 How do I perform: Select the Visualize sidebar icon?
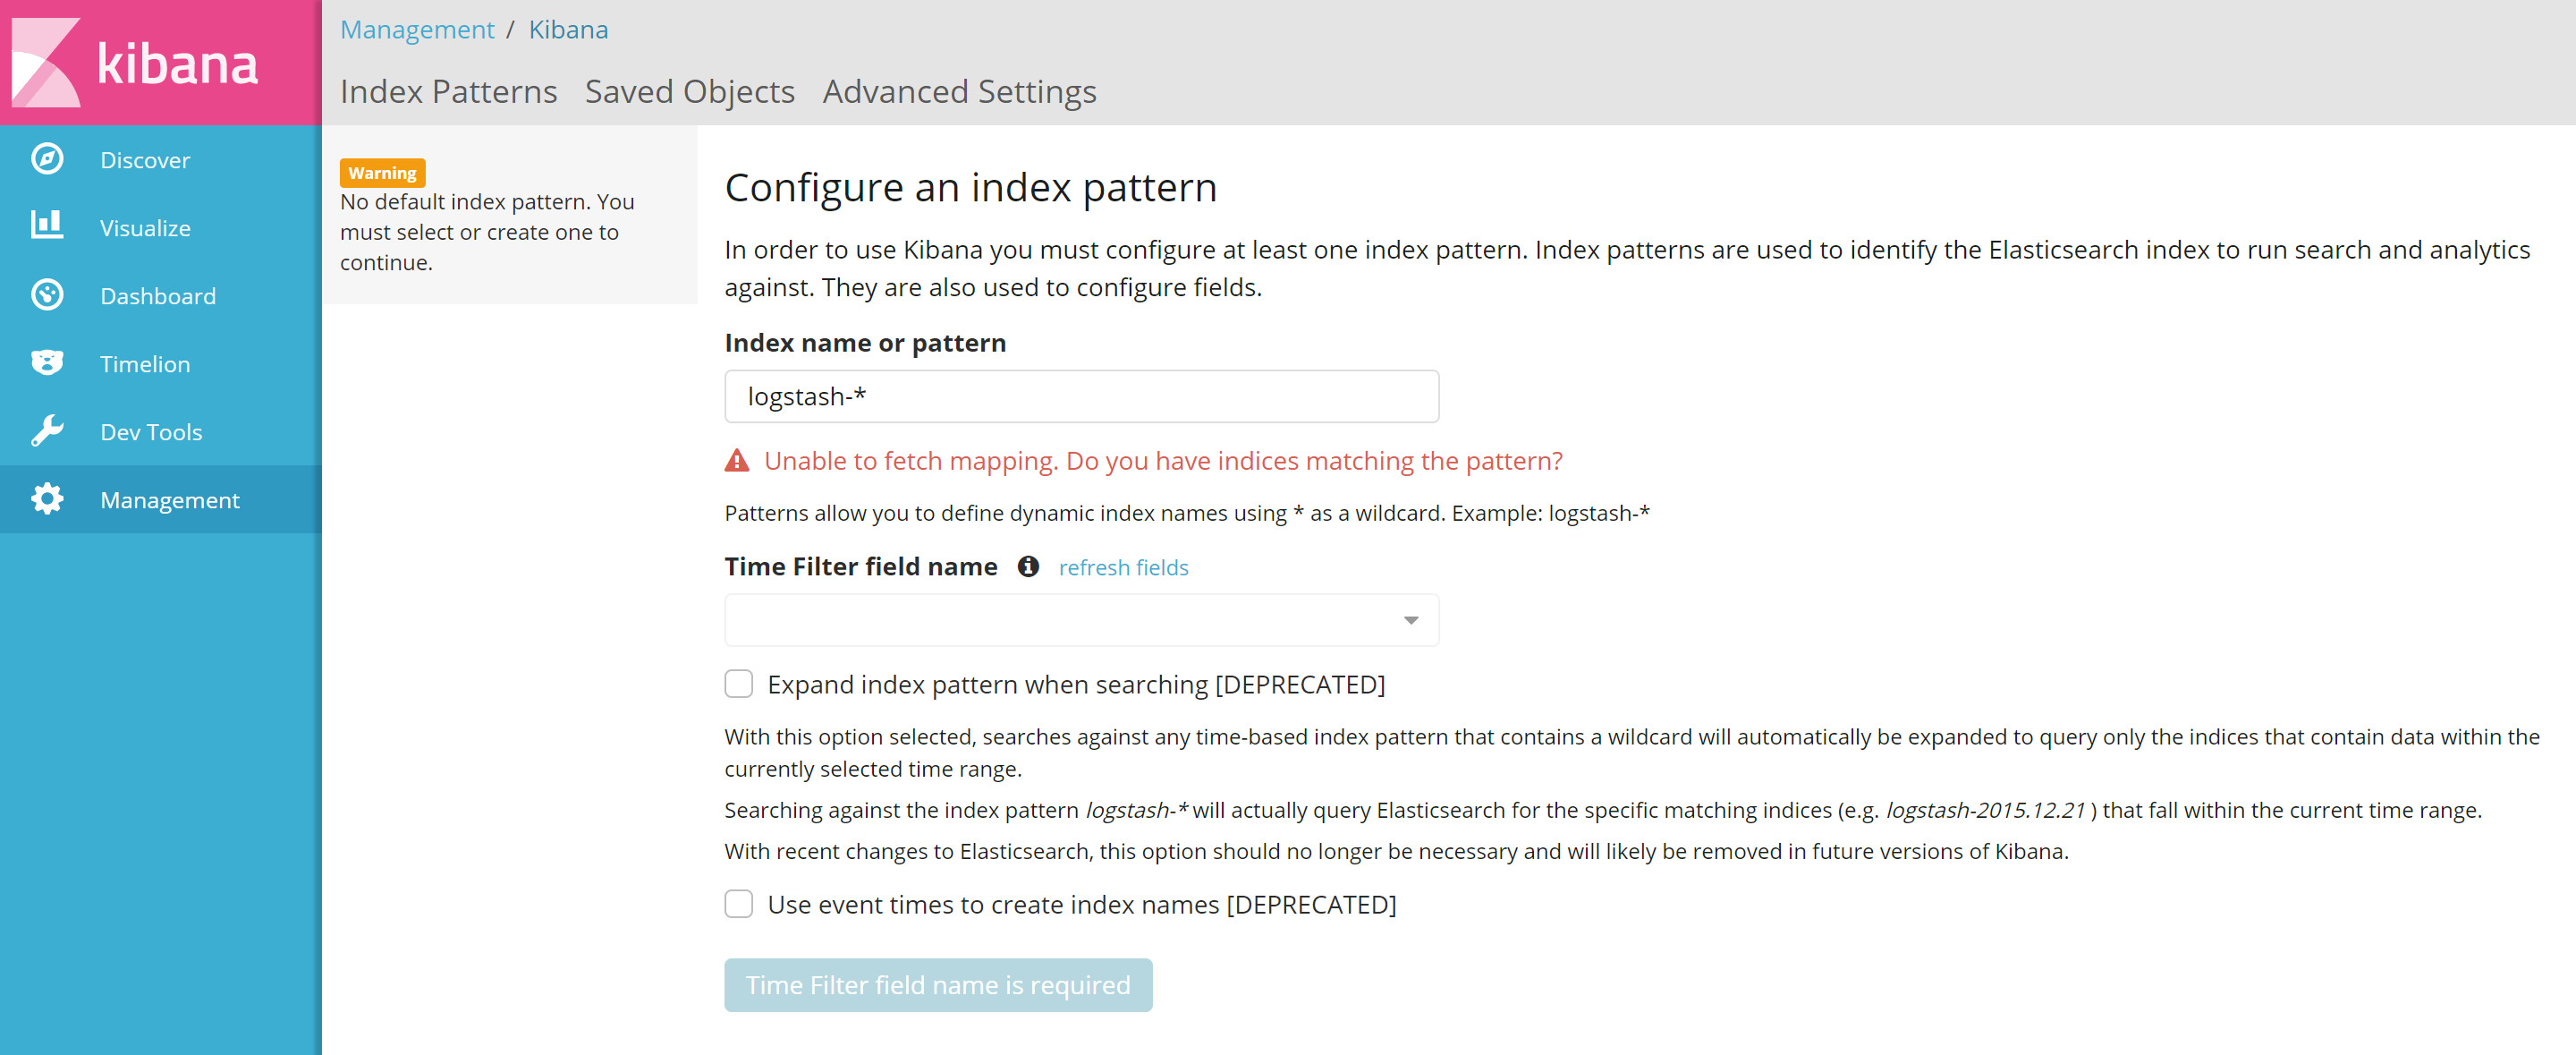click(47, 227)
